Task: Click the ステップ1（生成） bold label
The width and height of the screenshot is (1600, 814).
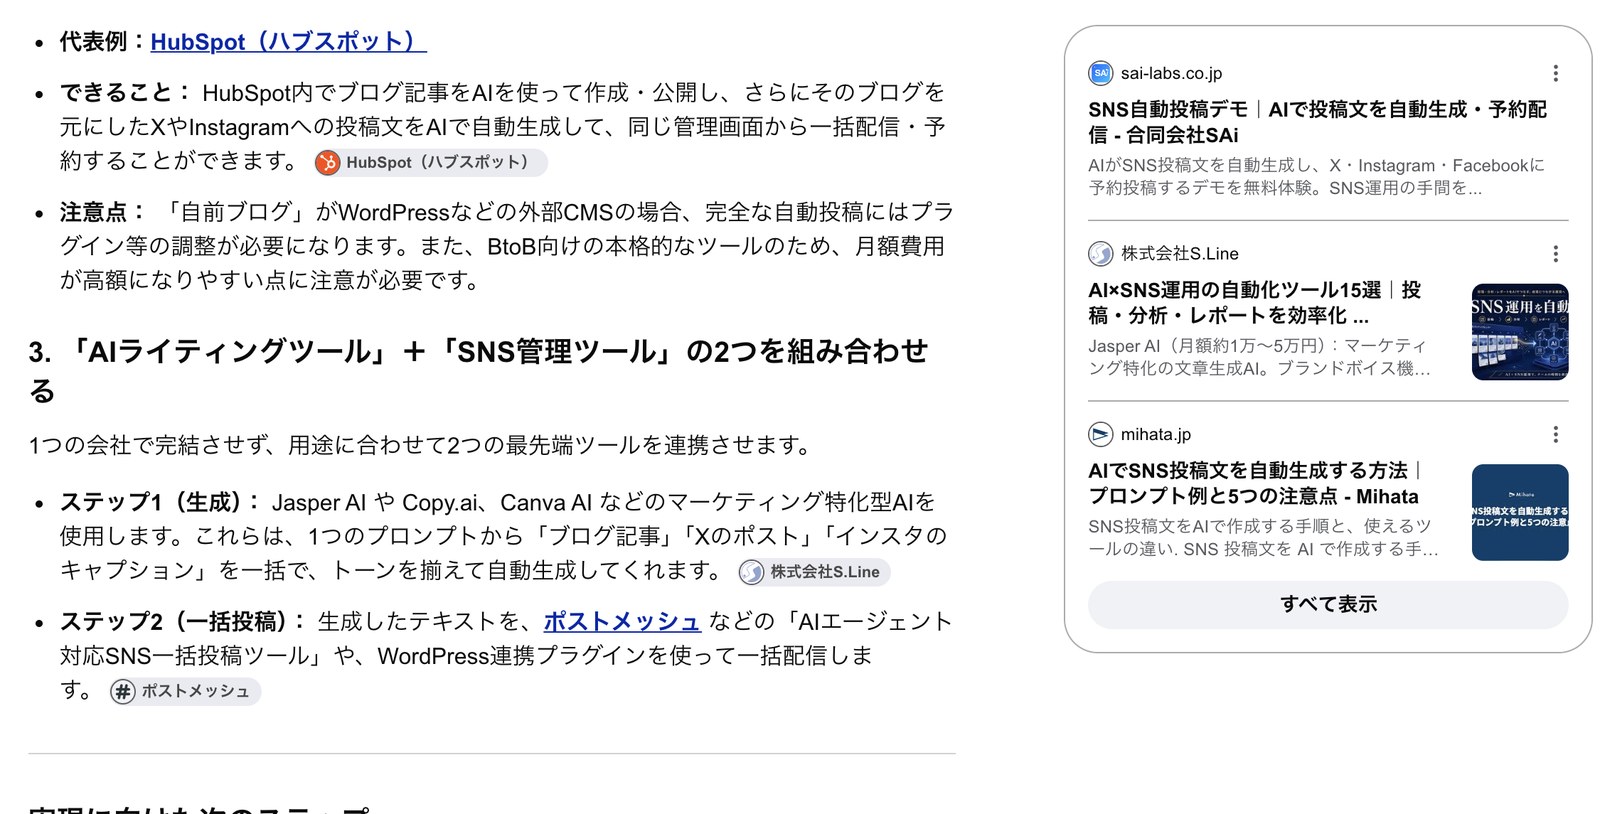Action: (x=160, y=502)
